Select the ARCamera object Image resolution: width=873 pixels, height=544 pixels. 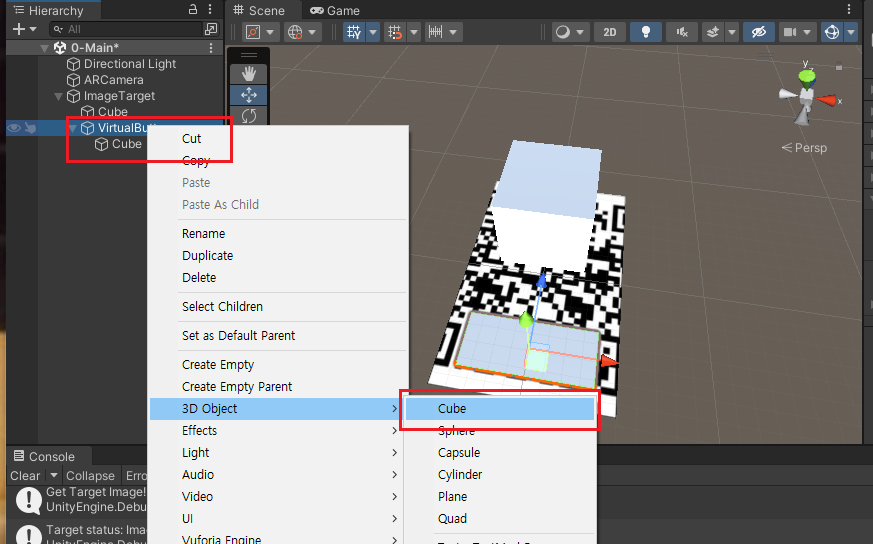coord(105,80)
